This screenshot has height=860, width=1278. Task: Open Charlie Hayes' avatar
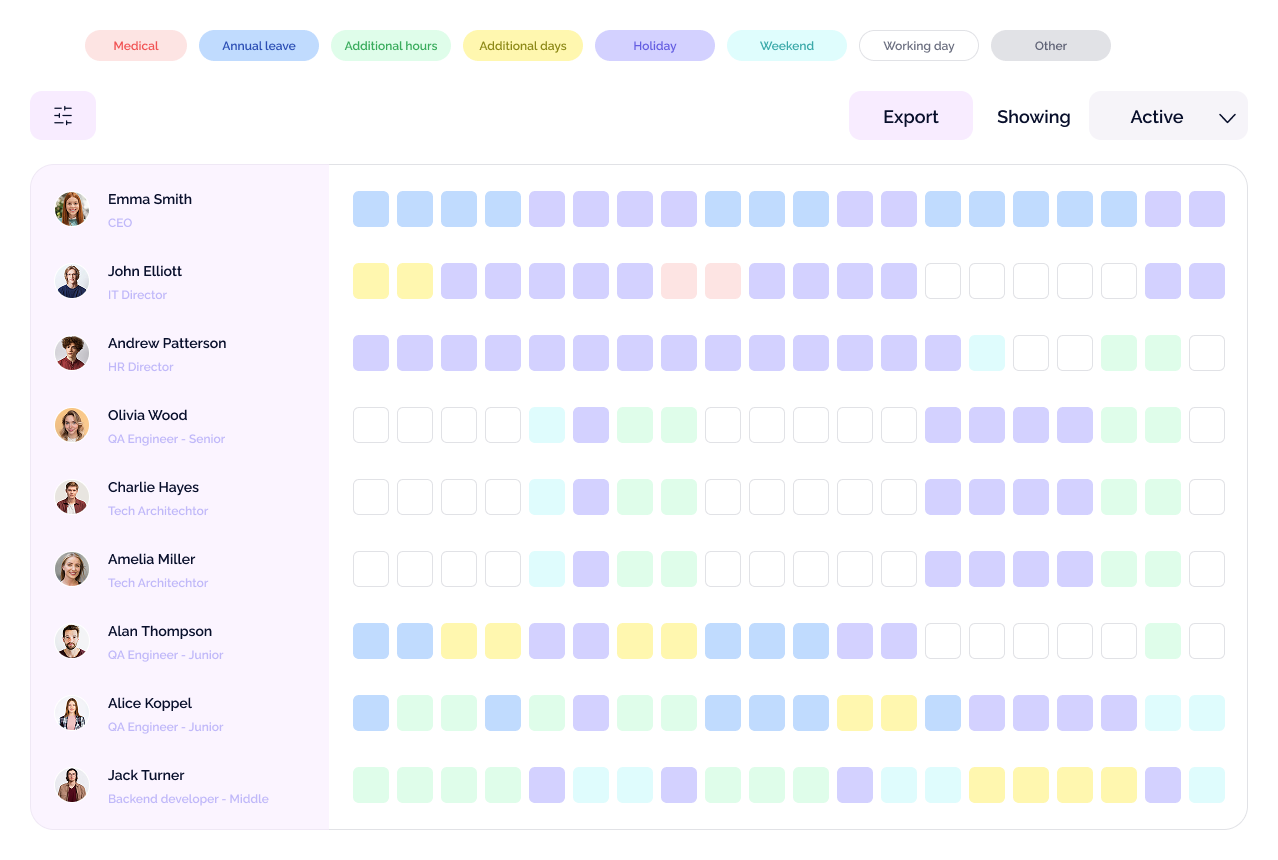pyautogui.click(x=72, y=497)
